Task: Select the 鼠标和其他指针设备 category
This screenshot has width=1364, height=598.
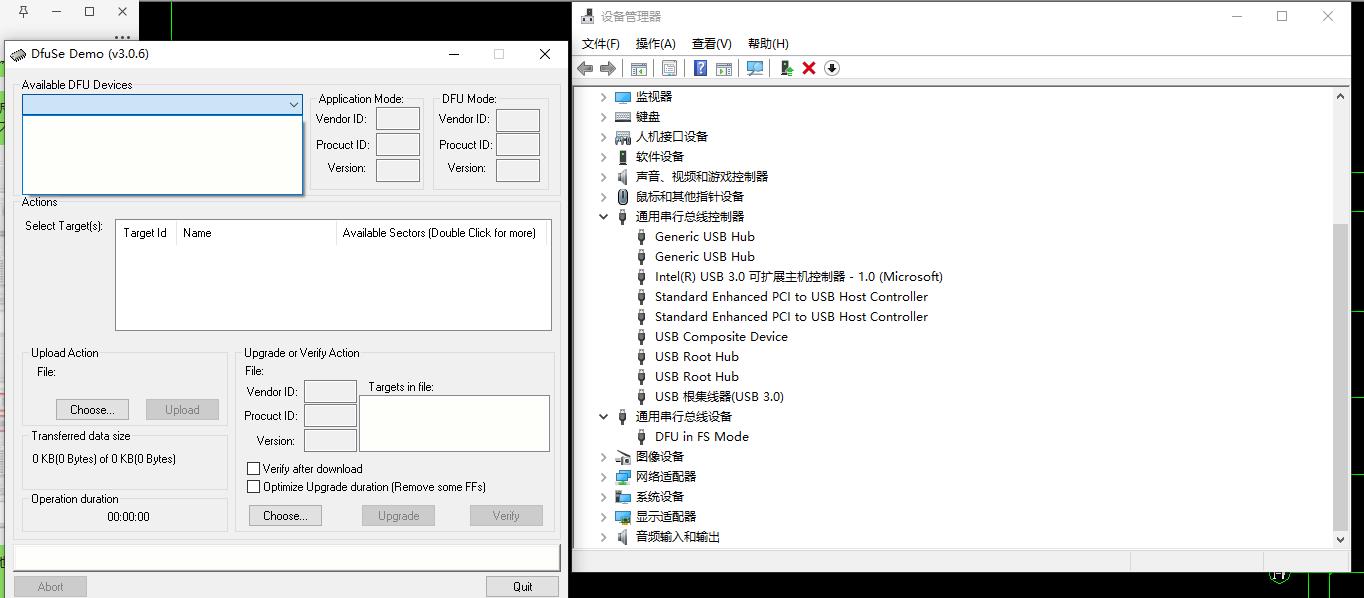Action: click(690, 196)
